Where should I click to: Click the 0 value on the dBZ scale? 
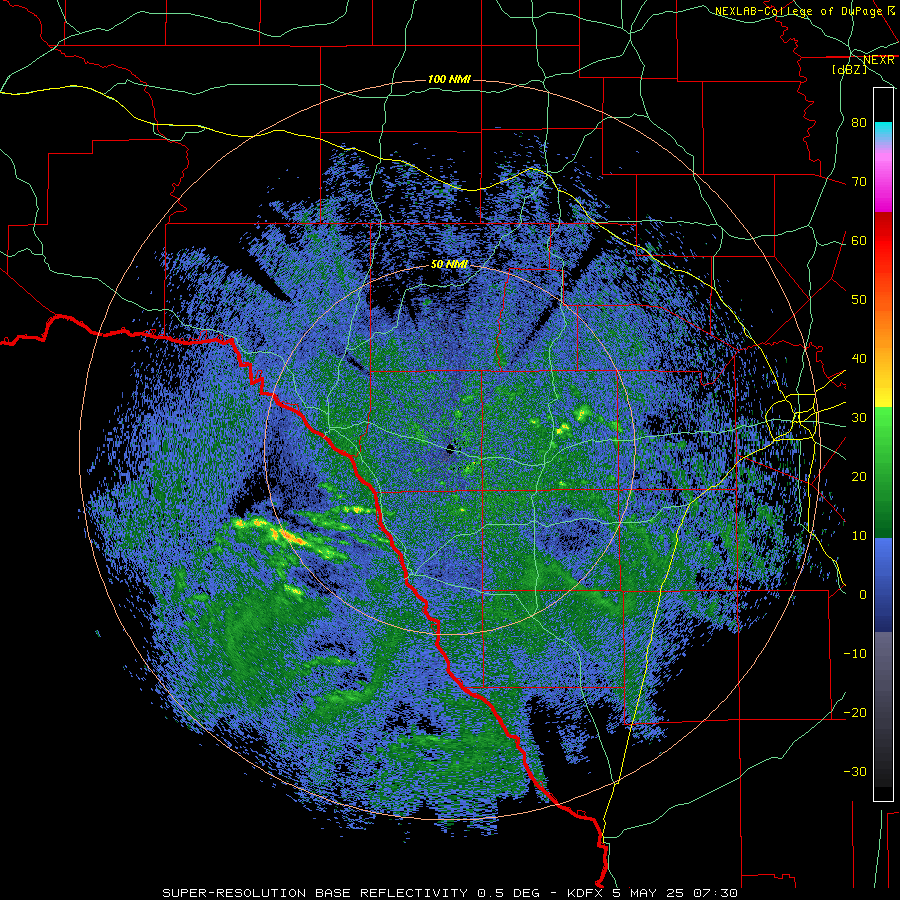pos(863,595)
